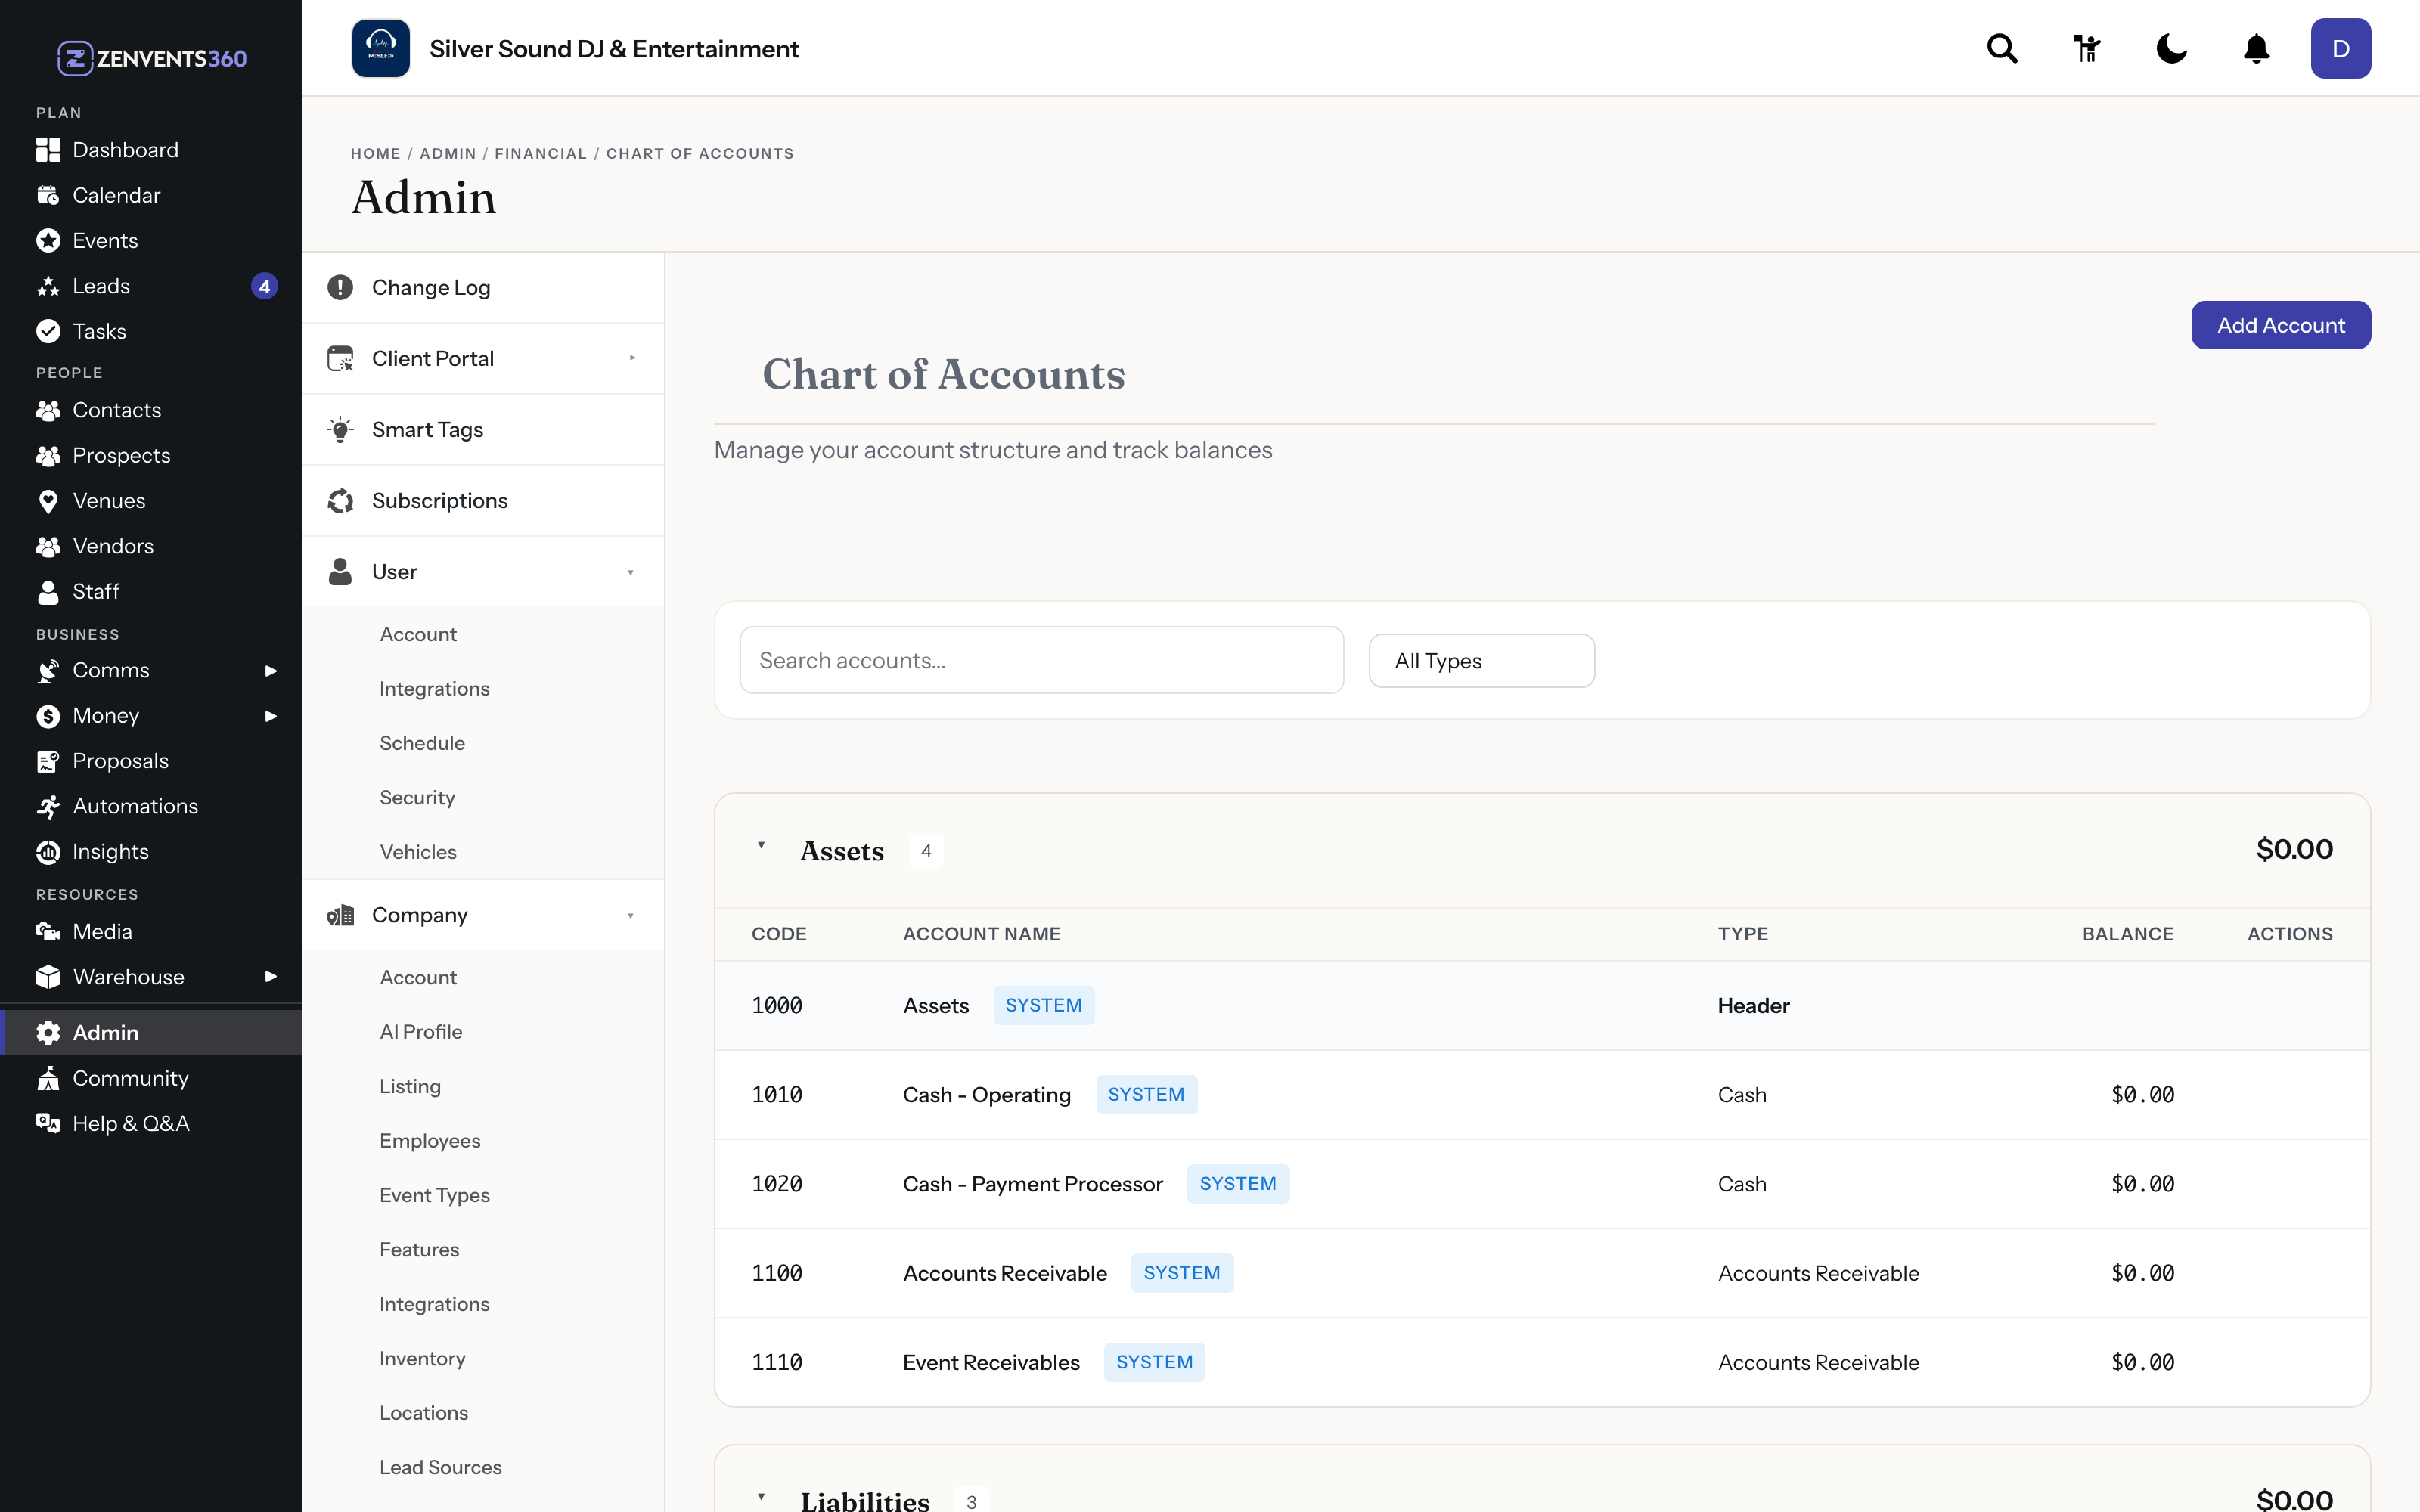Expand the Warehouse submenu arrow
This screenshot has width=2420, height=1512.
click(x=270, y=977)
